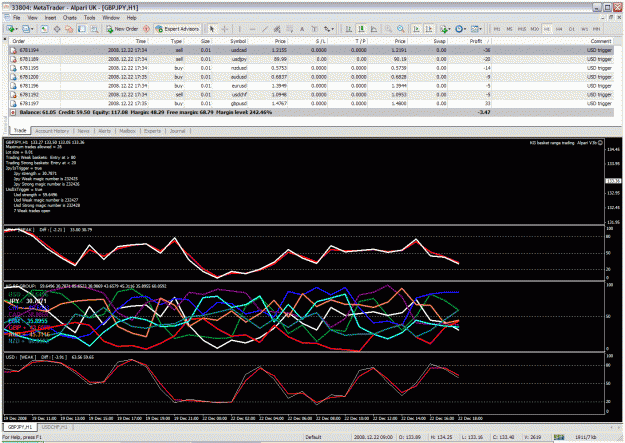This screenshot has width=625, height=443.
Task: Switch to the Mailbox tab
Action: pos(127,131)
